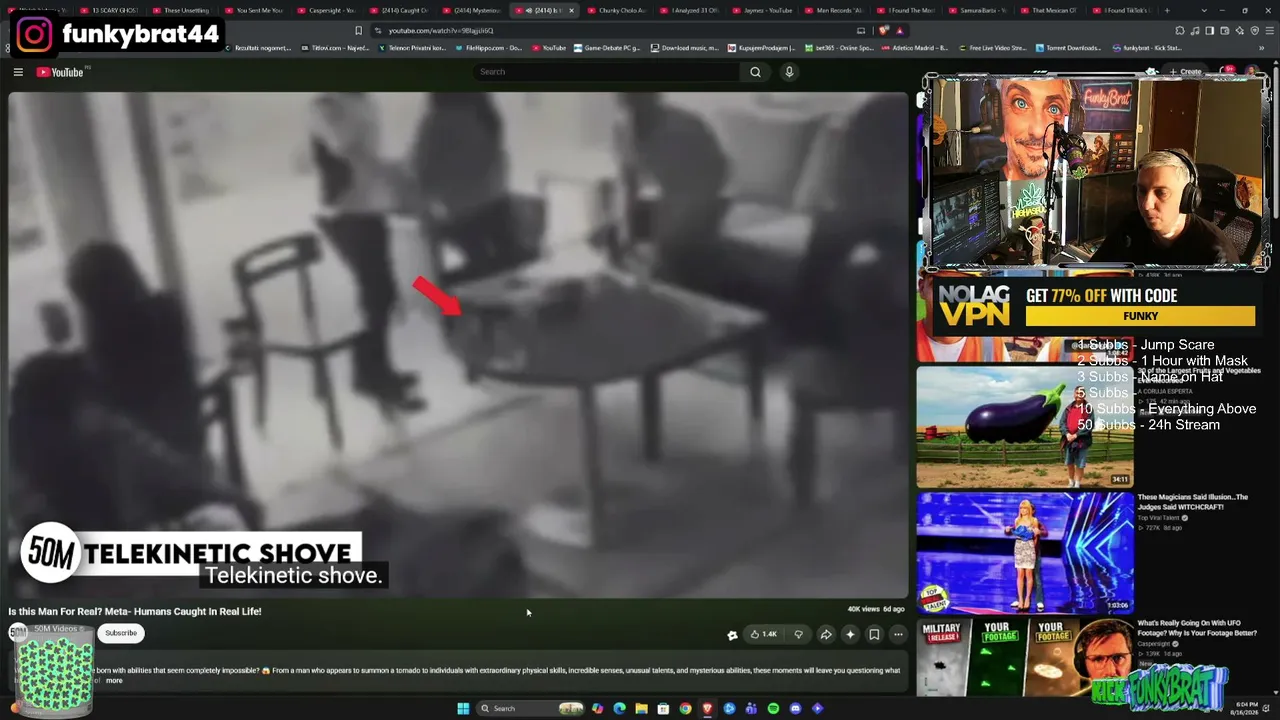
Task: Open Brave extensions puzzle icon
Action: click(x=1180, y=31)
